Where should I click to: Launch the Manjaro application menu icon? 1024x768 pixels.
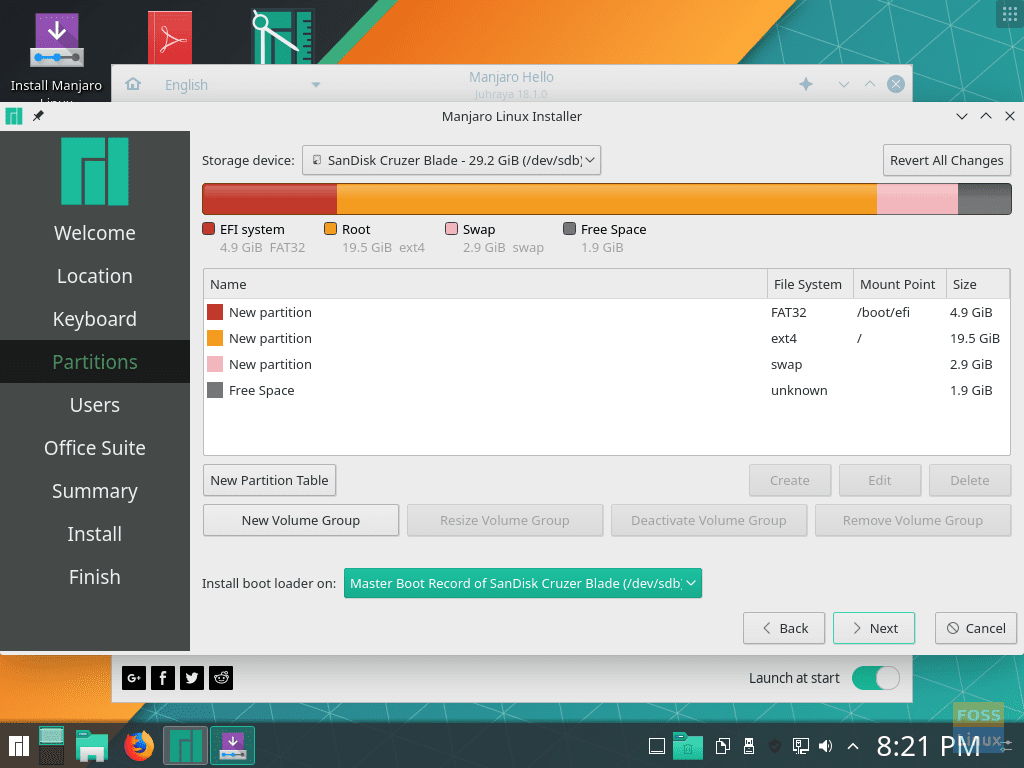pyautogui.click(x=16, y=745)
